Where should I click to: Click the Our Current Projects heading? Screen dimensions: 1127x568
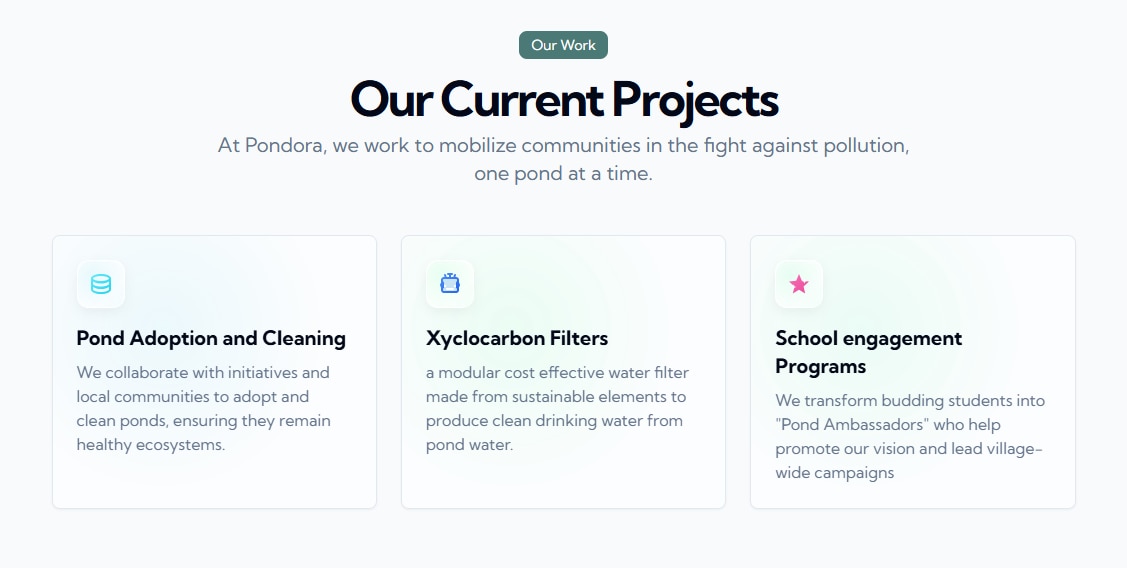564,99
